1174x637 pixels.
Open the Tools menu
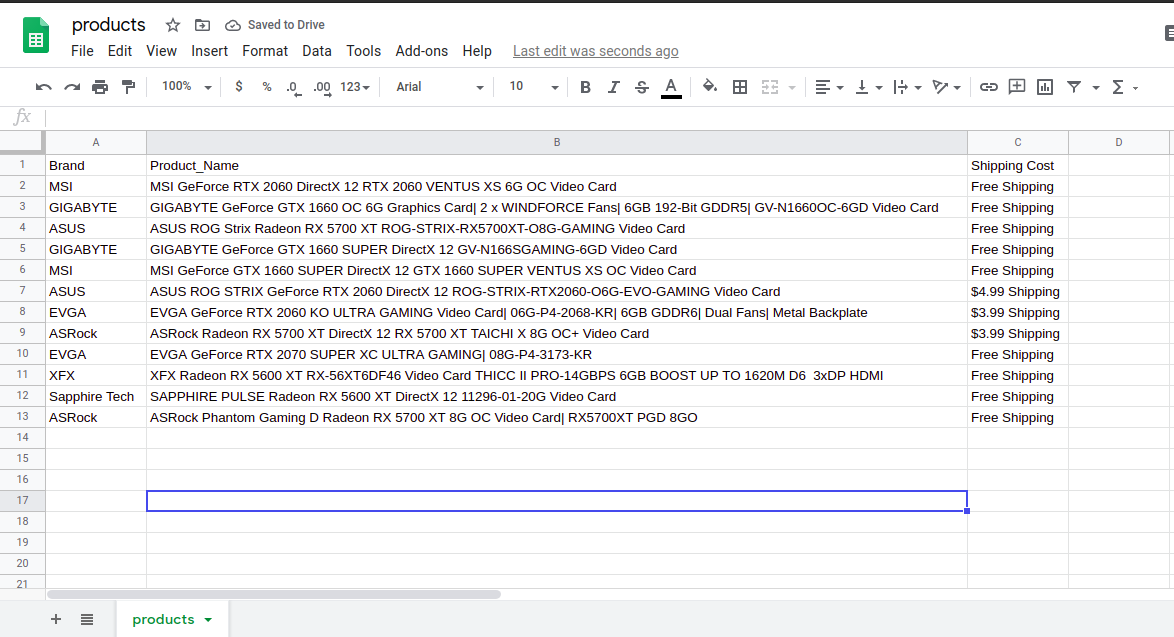pyautogui.click(x=363, y=51)
